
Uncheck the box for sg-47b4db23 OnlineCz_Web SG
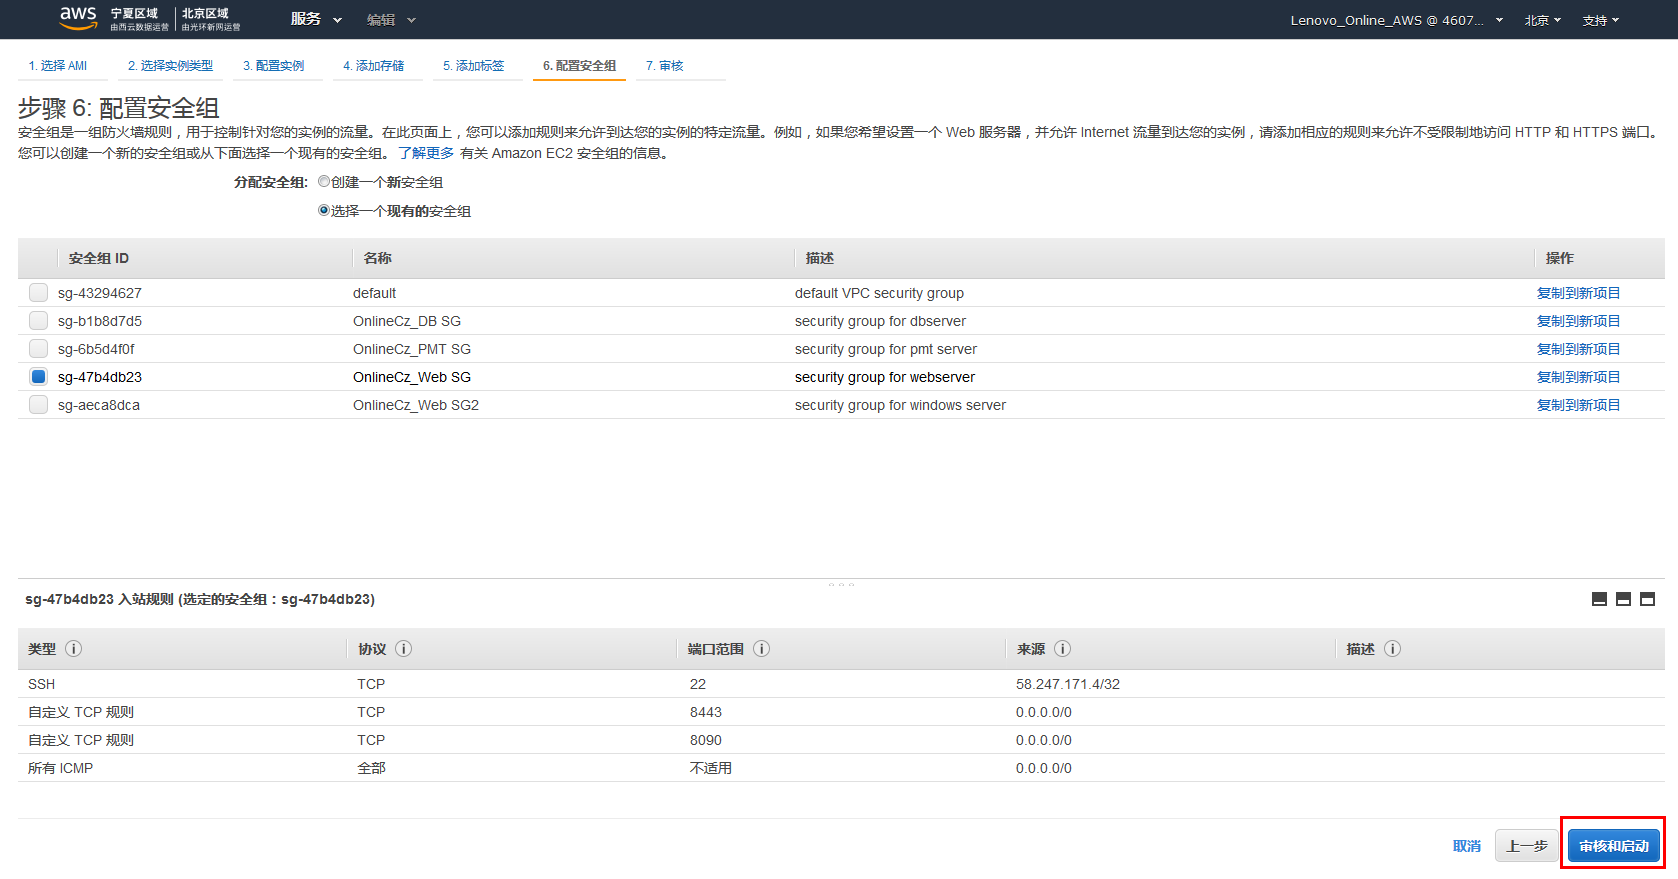tap(38, 377)
